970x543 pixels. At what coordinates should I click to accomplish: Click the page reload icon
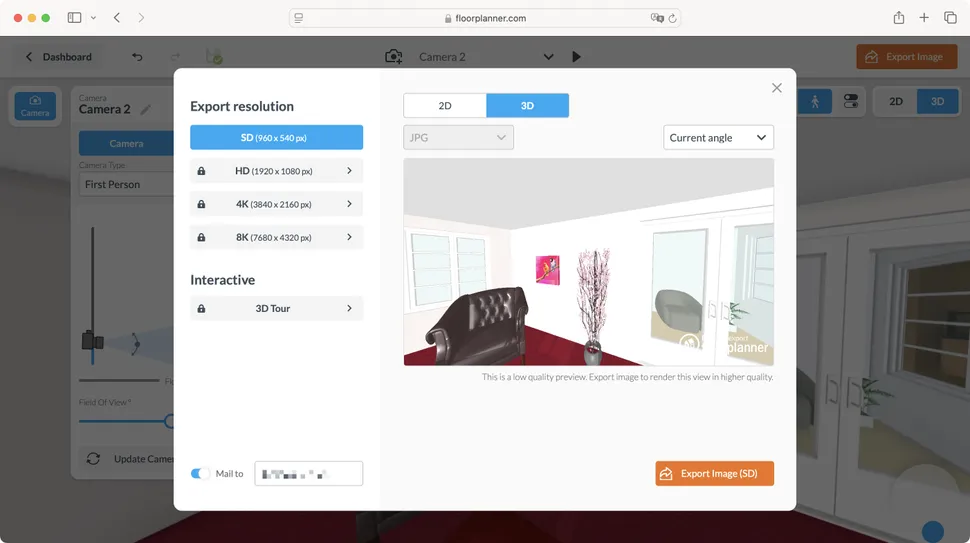point(672,18)
